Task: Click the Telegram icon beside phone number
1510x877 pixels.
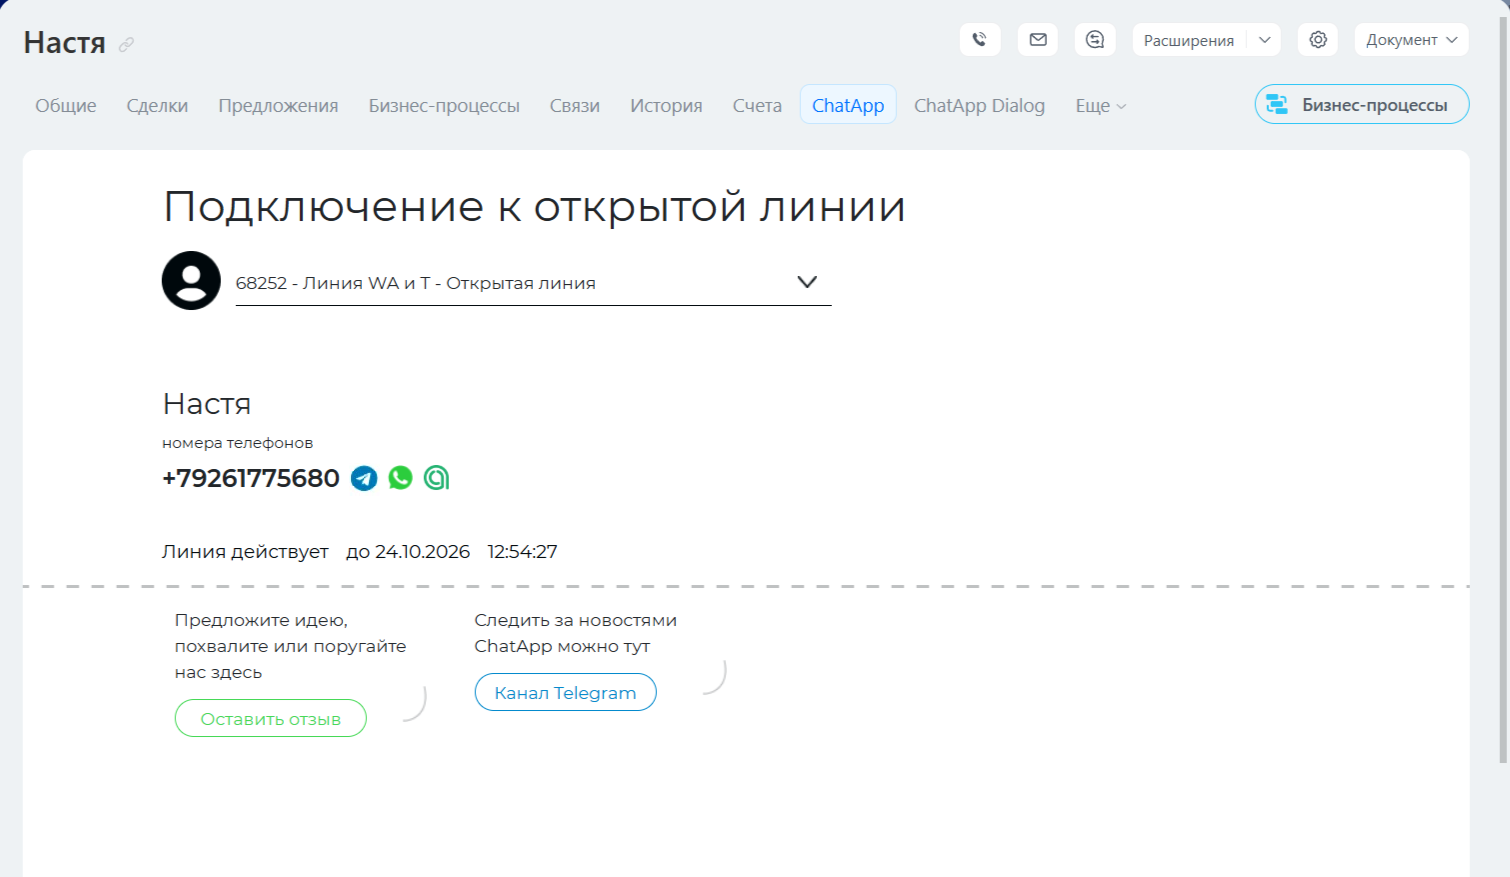Action: [x=364, y=479]
